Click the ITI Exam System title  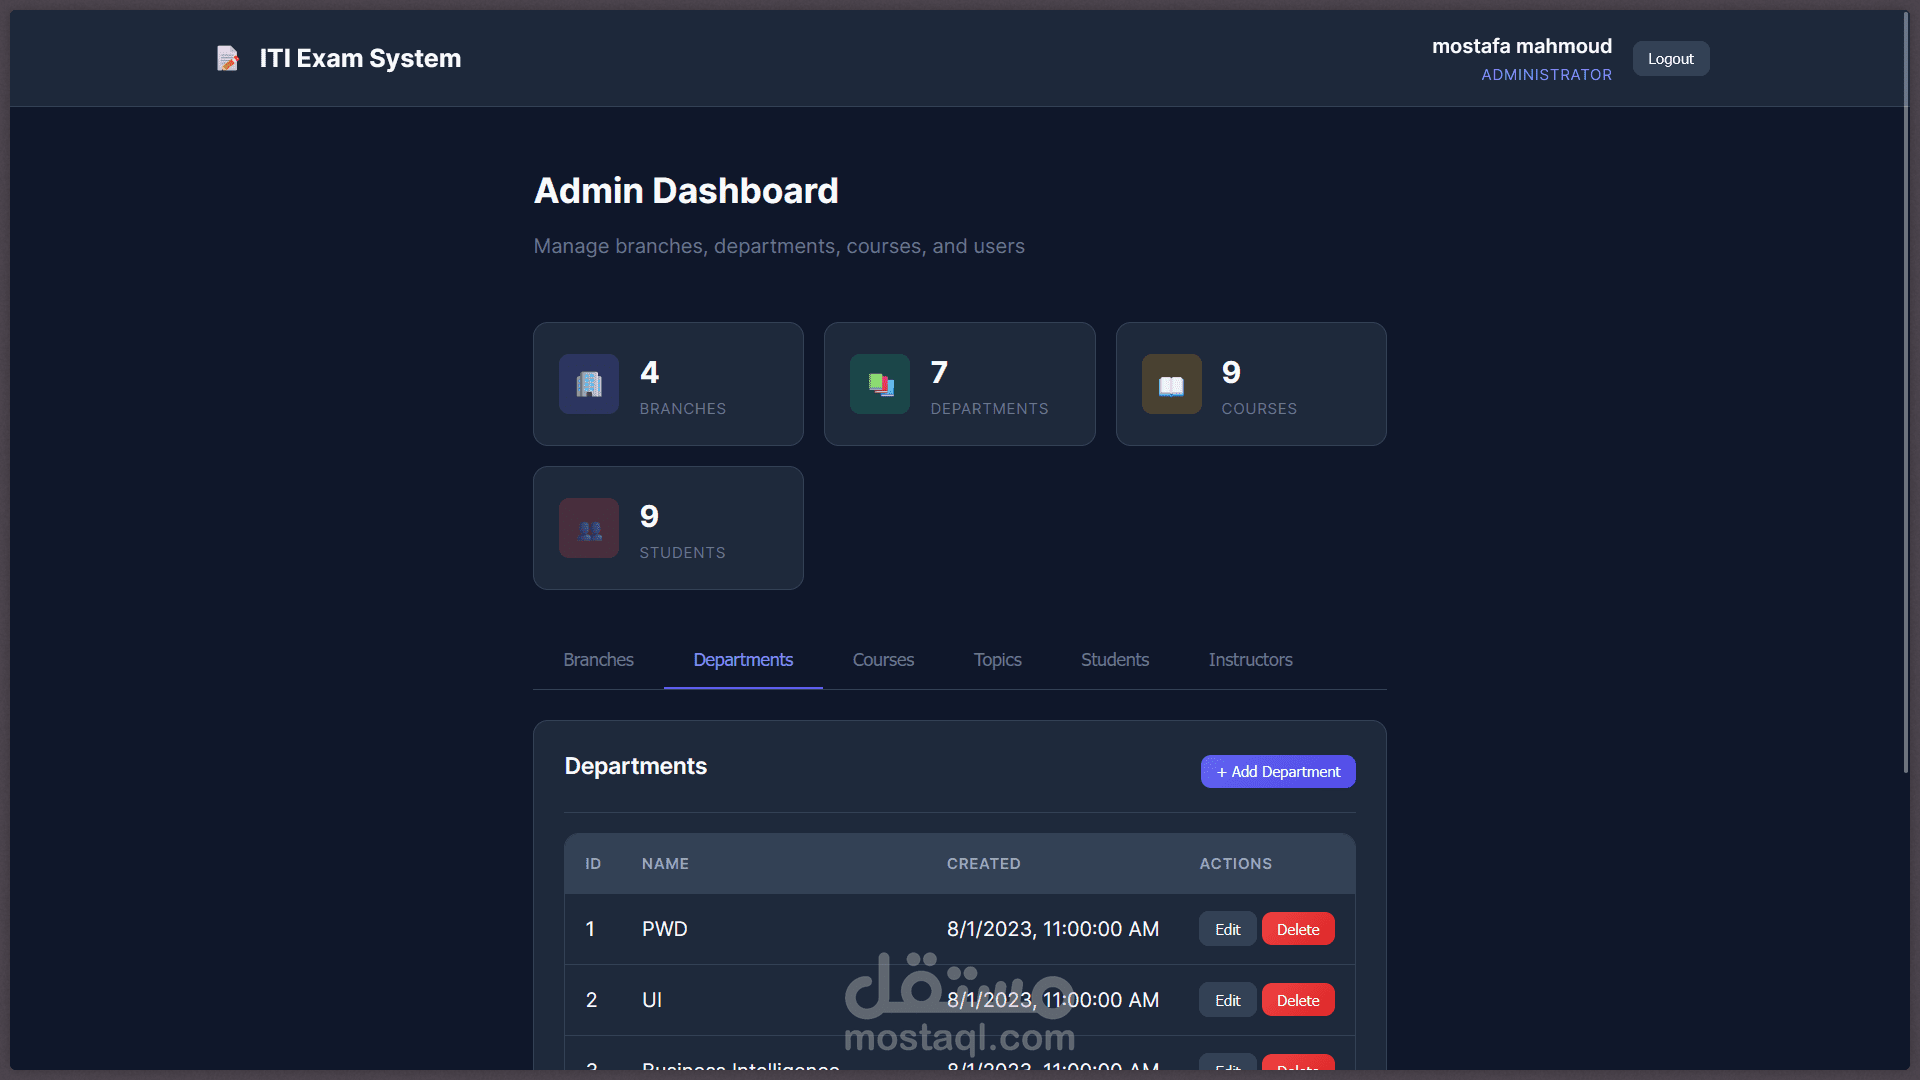(360, 59)
